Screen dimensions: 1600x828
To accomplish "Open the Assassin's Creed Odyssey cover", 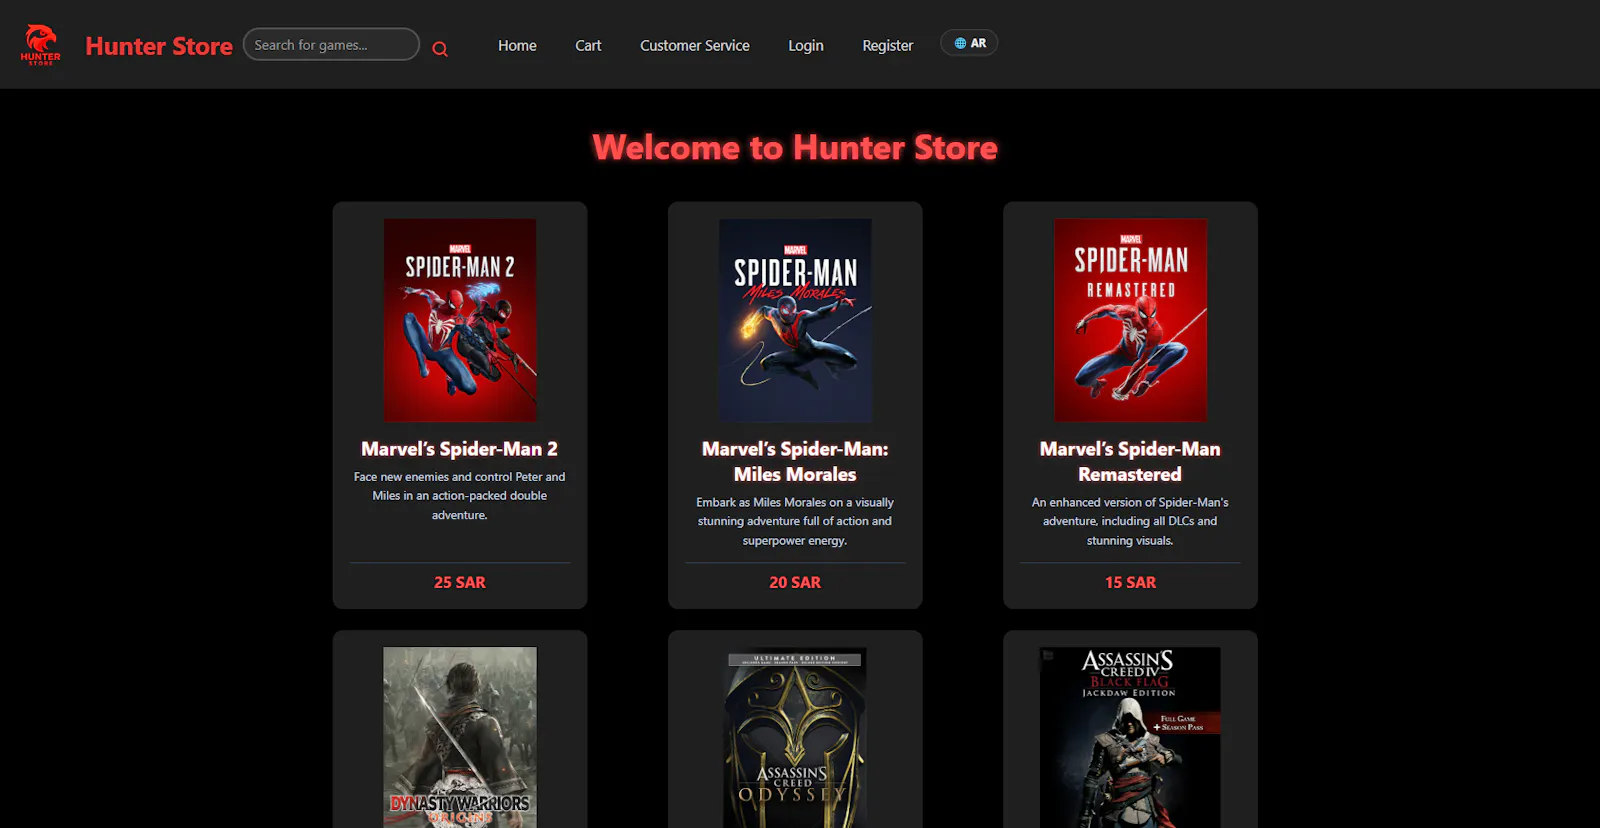I will (795, 737).
